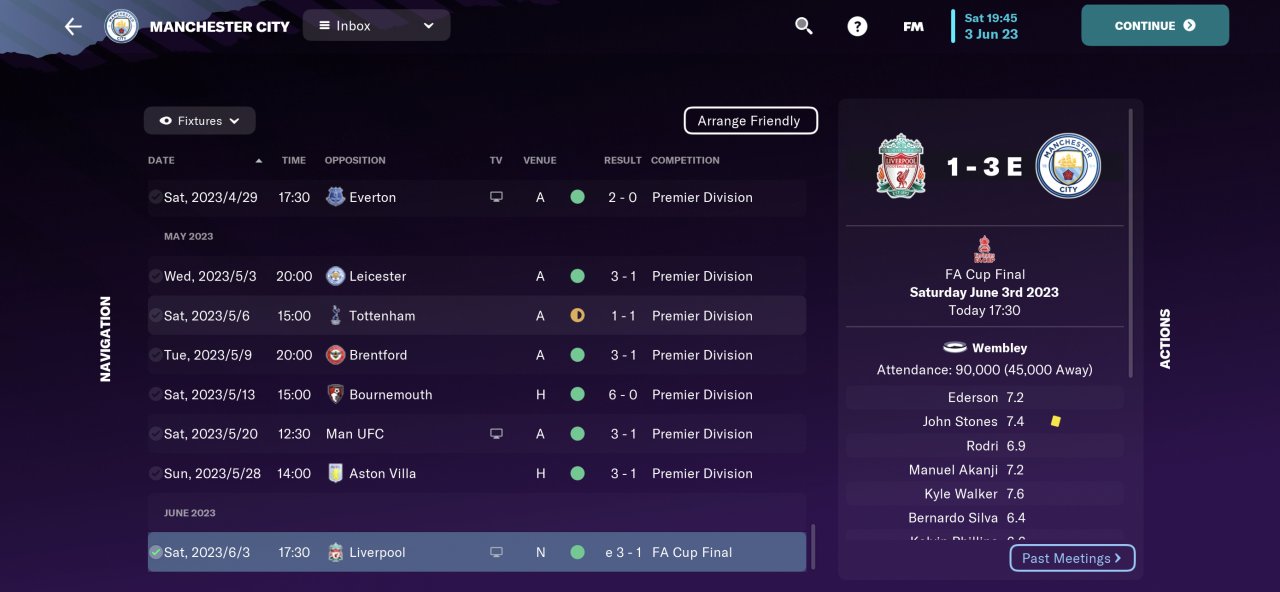Click John Stones' yellow card icon

pos(1055,421)
